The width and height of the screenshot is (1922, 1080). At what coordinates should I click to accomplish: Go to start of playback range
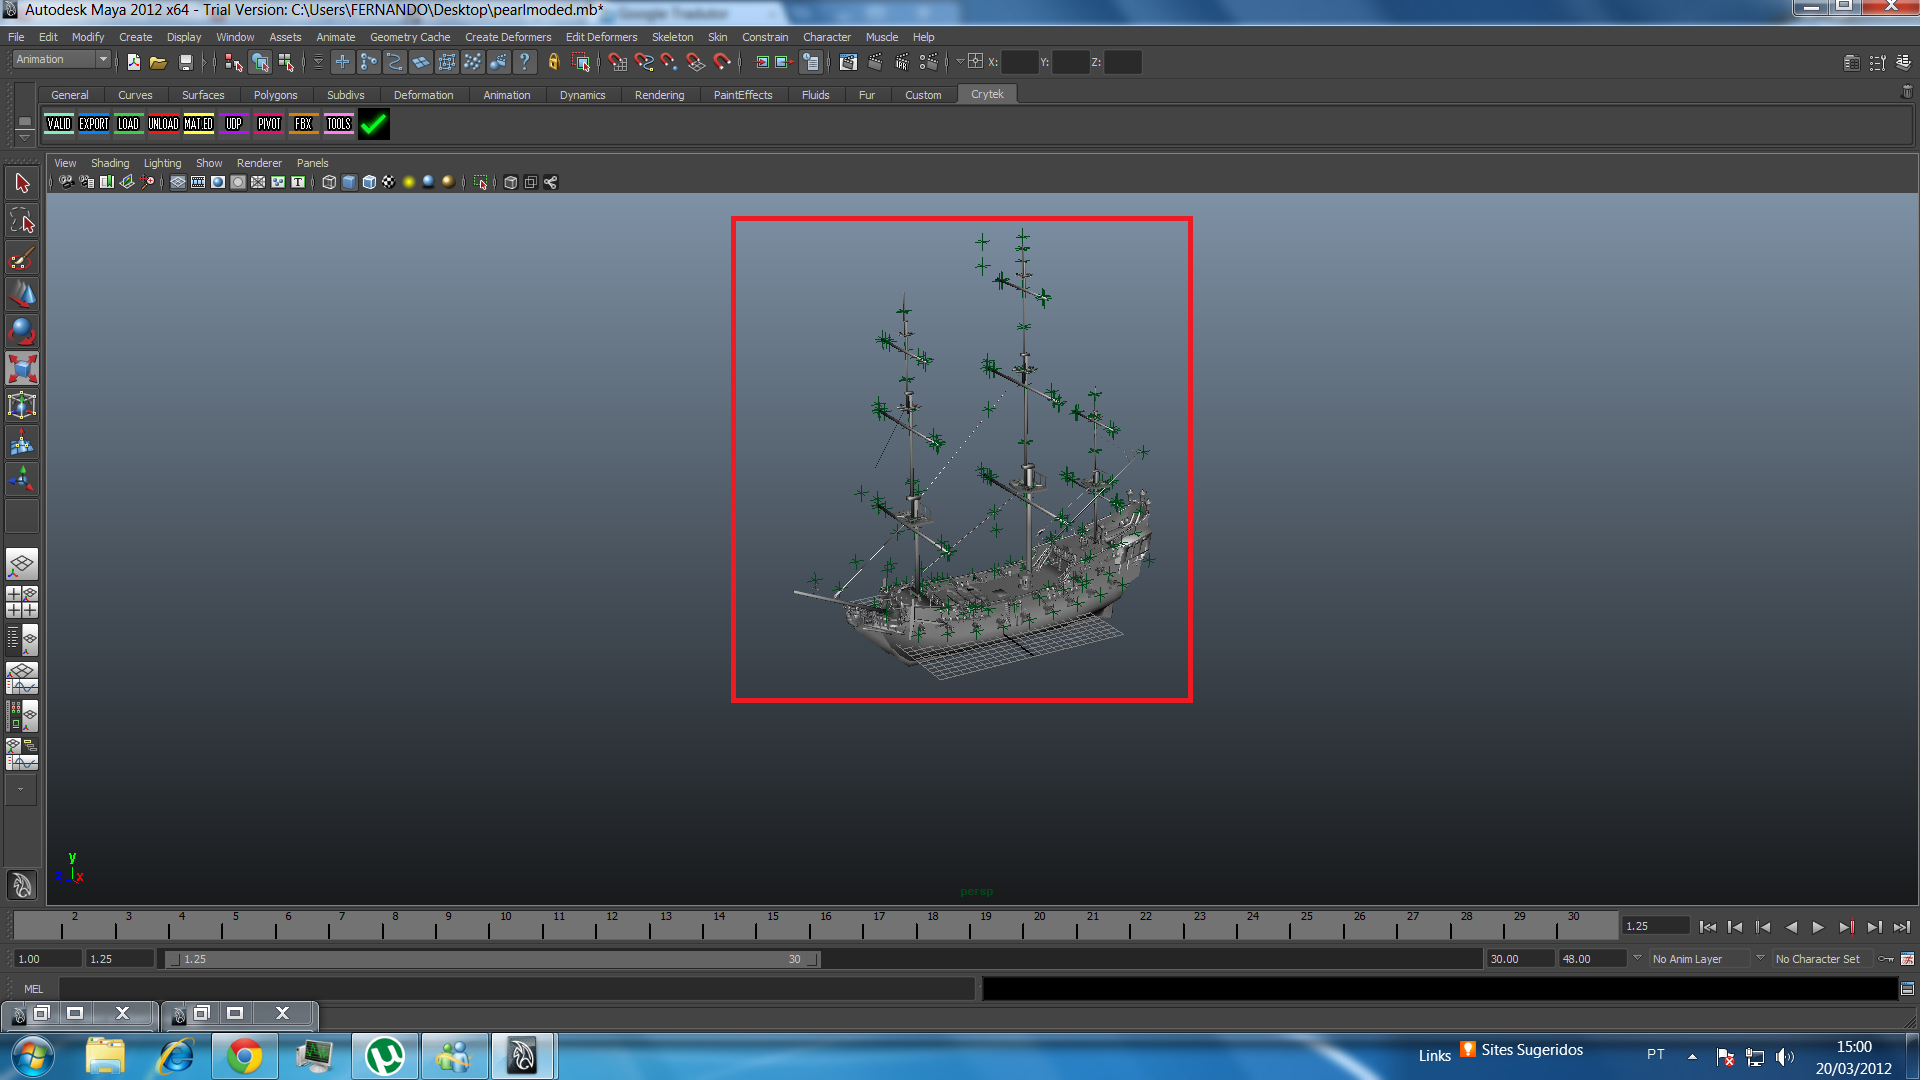1708,927
